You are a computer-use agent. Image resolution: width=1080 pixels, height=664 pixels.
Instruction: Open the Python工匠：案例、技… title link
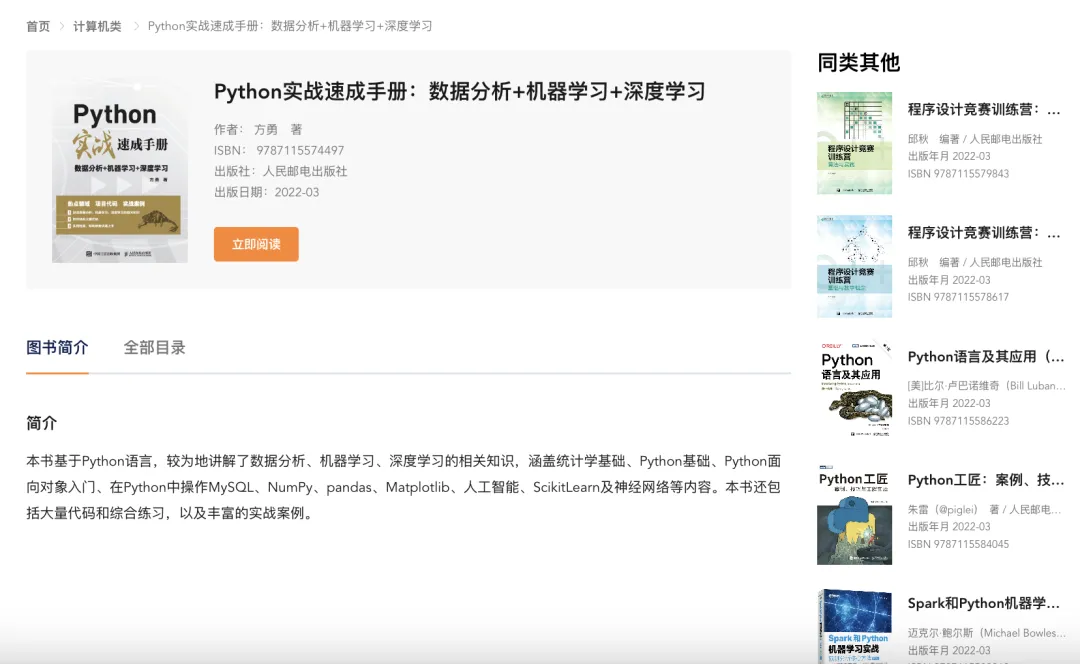[x=986, y=480]
